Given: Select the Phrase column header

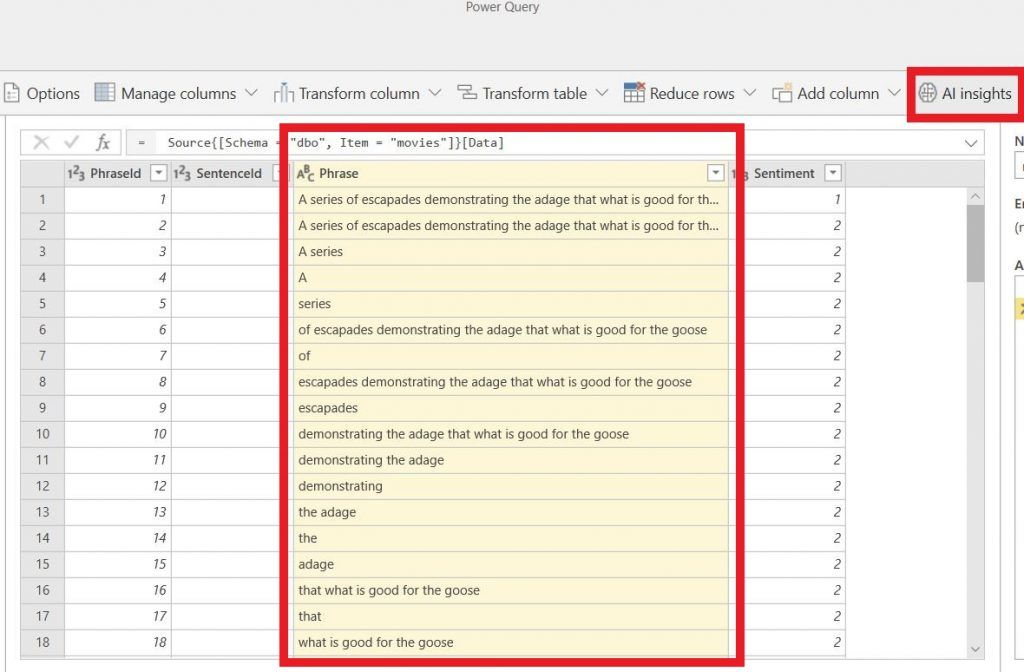Looking at the screenshot, I should coord(340,173).
